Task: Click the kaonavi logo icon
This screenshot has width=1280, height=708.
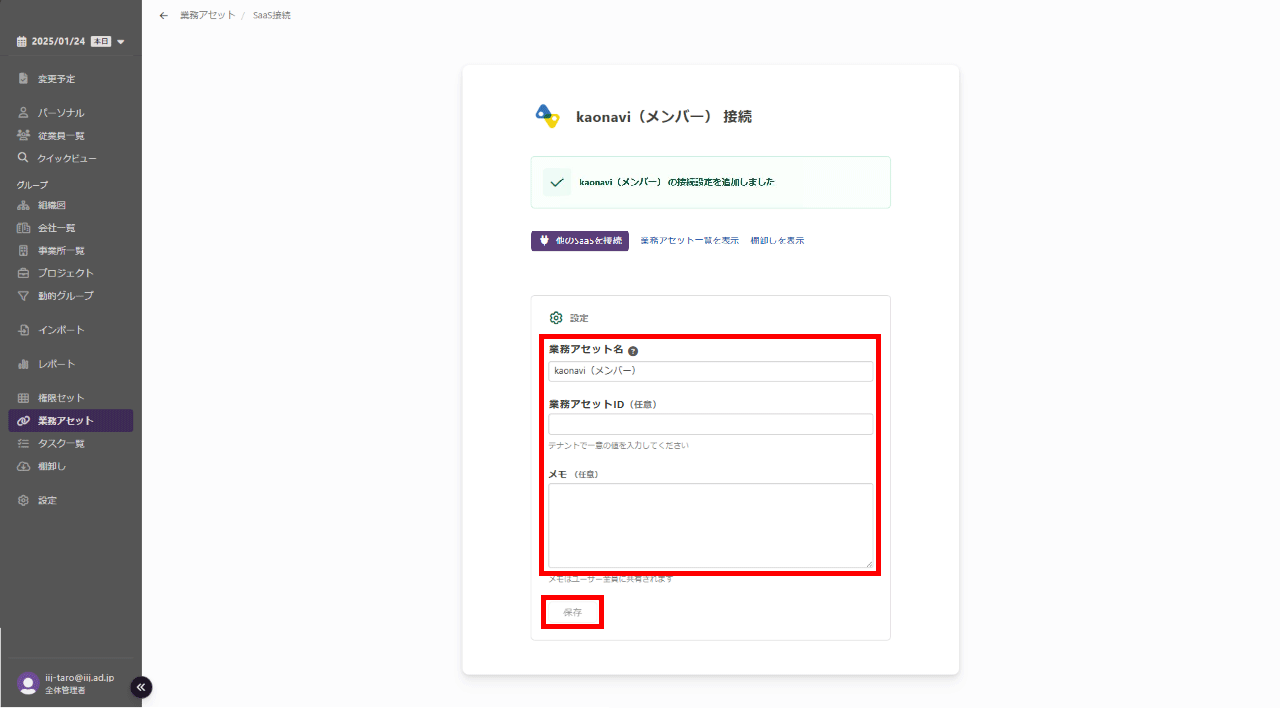Action: [547, 116]
